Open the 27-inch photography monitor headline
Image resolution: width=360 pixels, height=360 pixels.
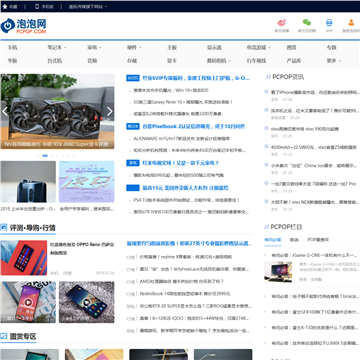[x=189, y=244]
